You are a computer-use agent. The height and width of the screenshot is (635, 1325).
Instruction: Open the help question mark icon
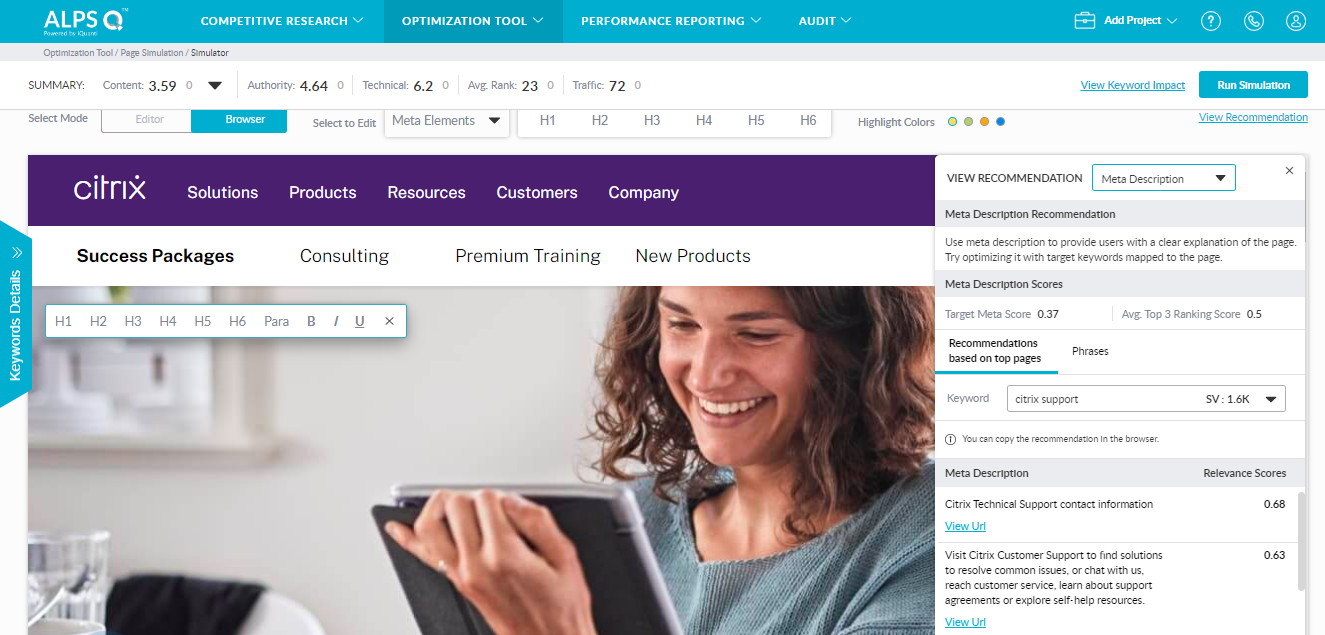pyautogui.click(x=1211, y=21)
